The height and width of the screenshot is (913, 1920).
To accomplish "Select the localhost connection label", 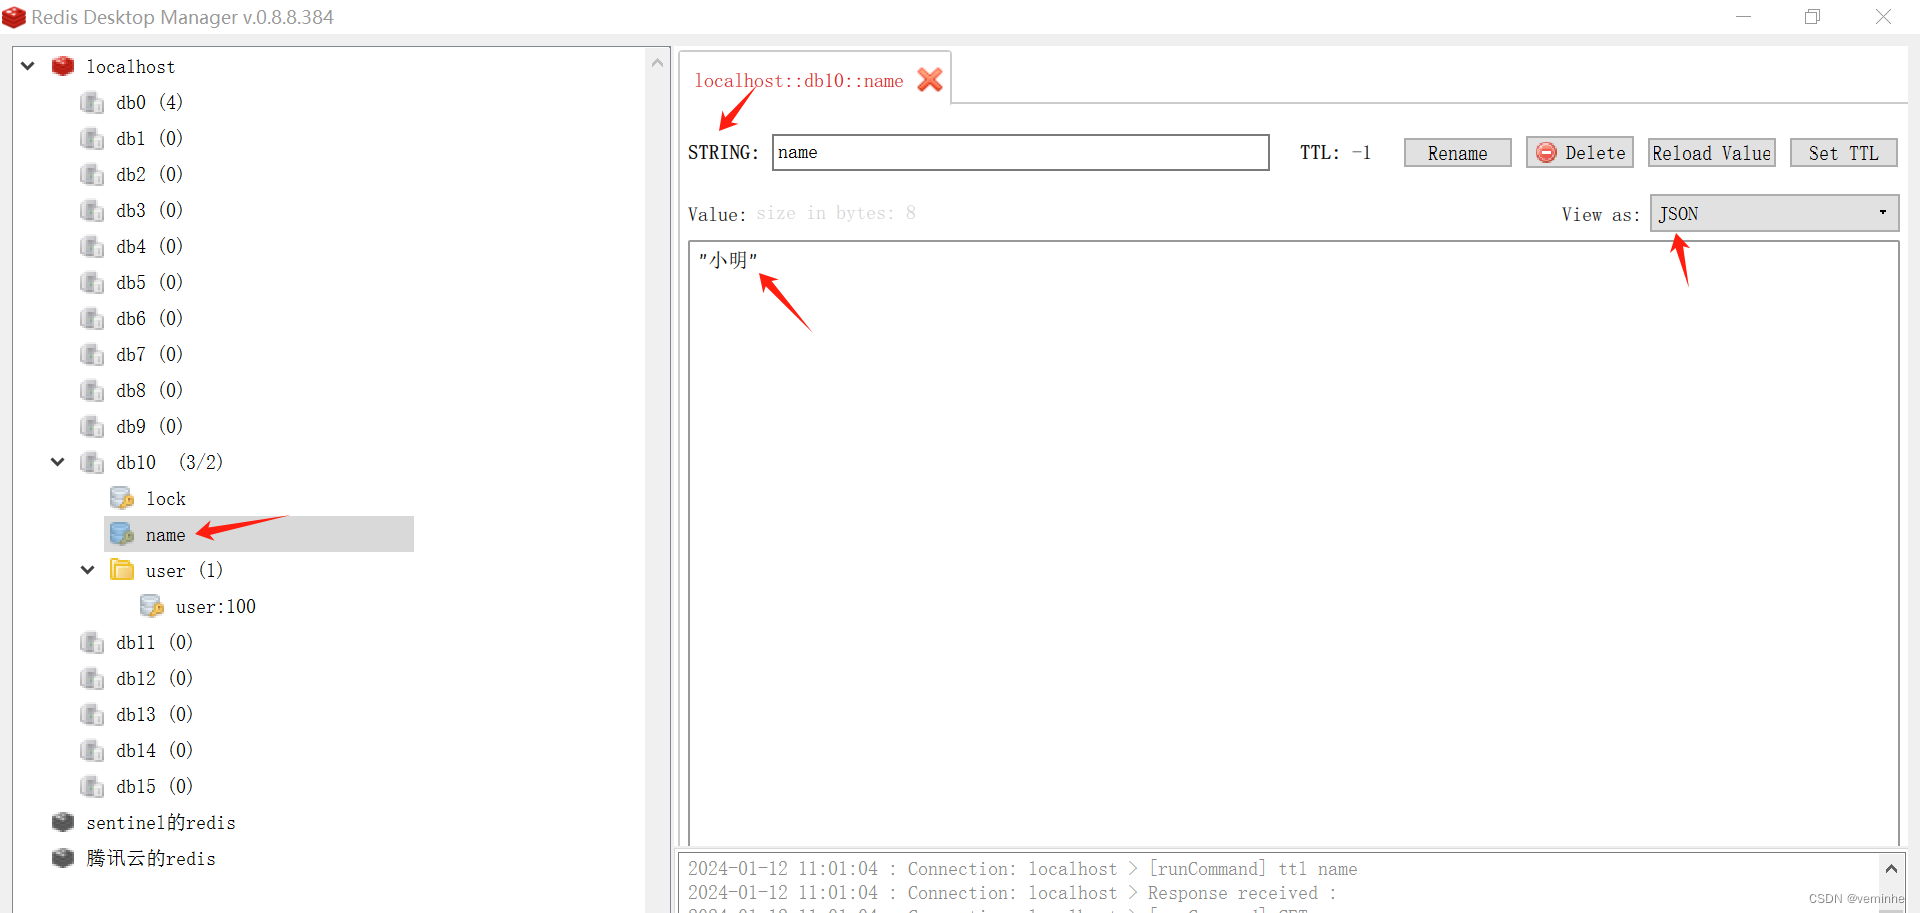I will pyautogui.click(x=131, y=66).
